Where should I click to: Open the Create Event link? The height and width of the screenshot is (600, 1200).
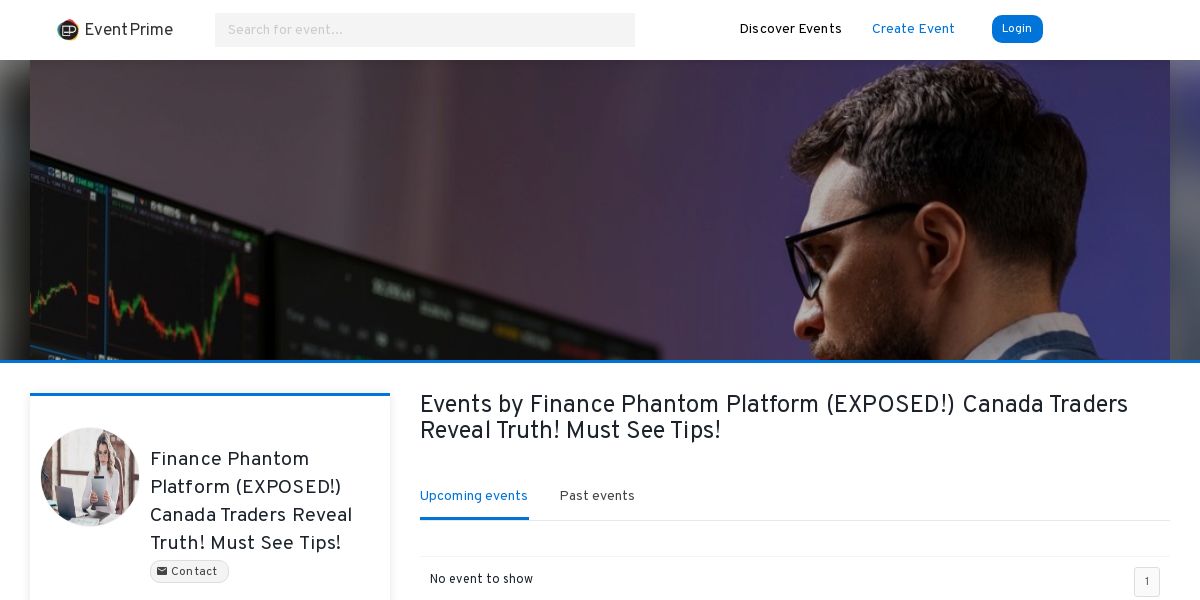pyautogui.click(x=913, y=29)
